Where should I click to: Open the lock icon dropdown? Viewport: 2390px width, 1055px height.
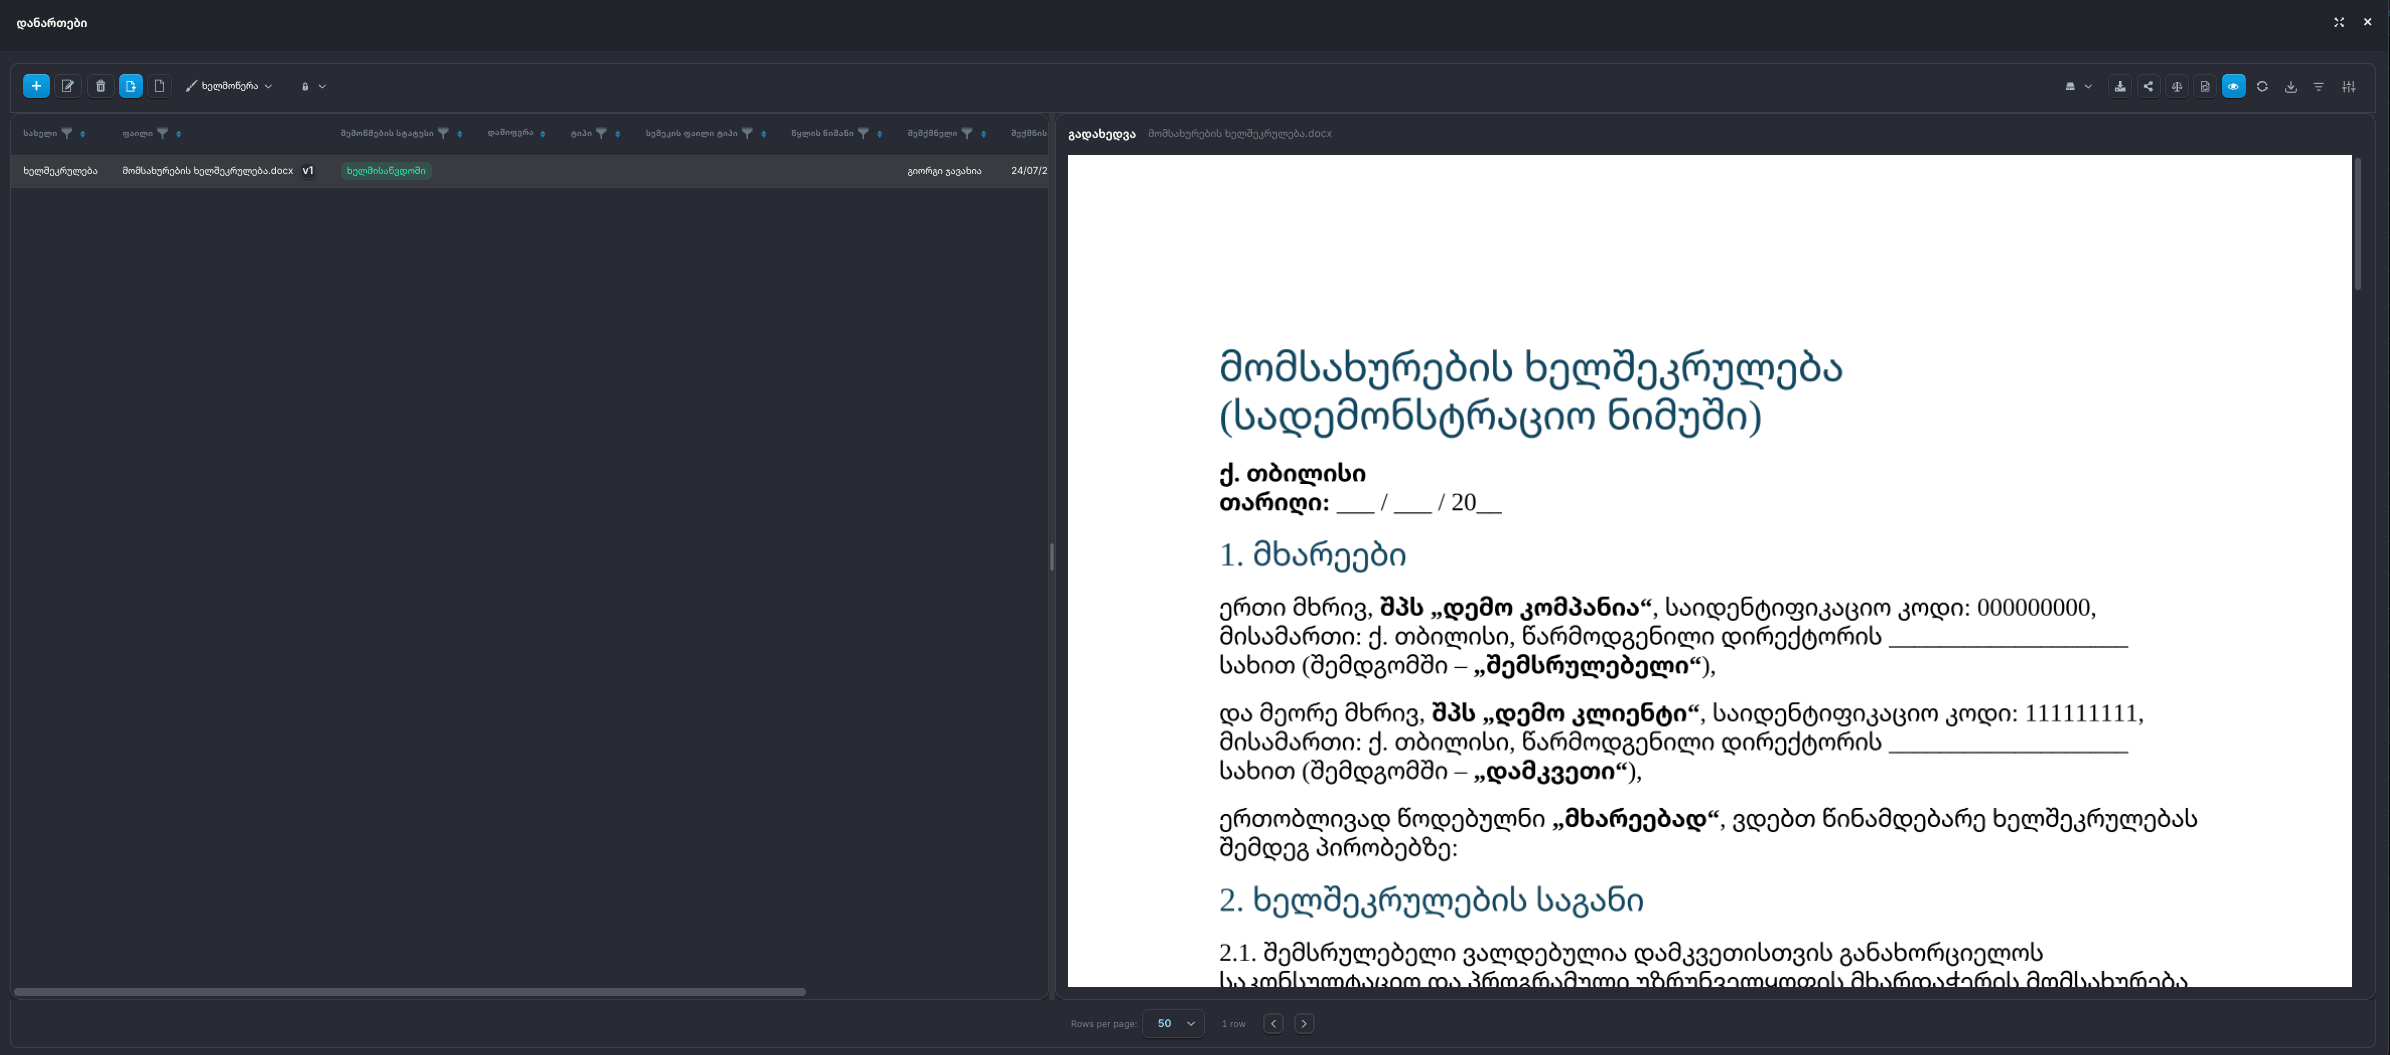tap(313, 86)
